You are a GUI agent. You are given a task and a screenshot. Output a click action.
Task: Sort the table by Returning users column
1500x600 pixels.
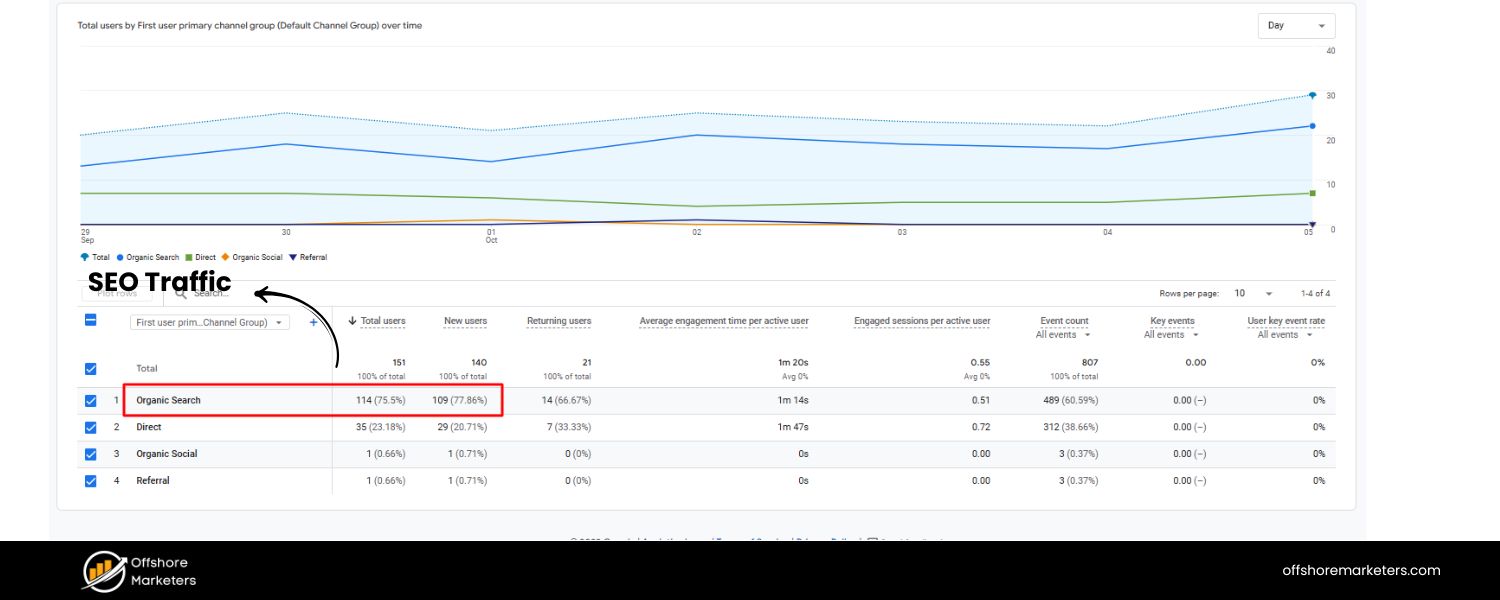pos(558,320)
